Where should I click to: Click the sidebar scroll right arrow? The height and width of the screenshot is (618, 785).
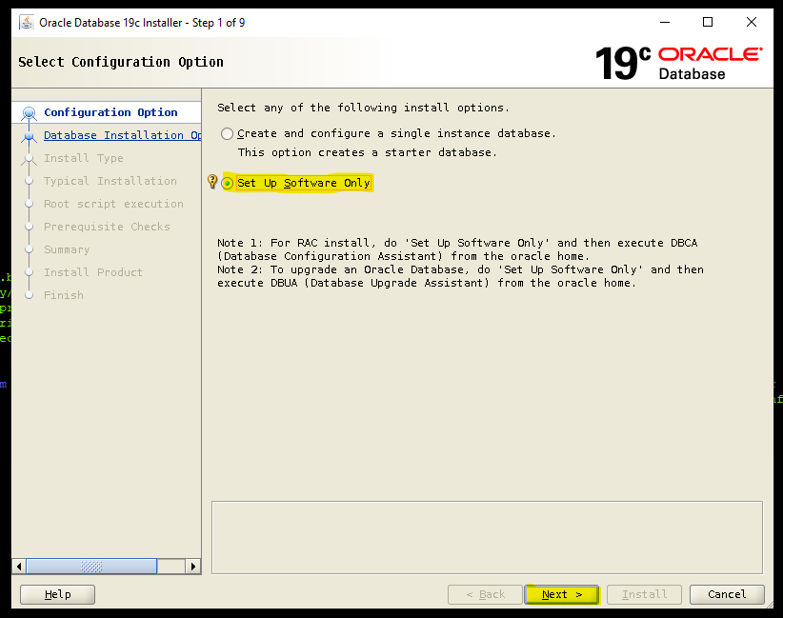[193, 566]
